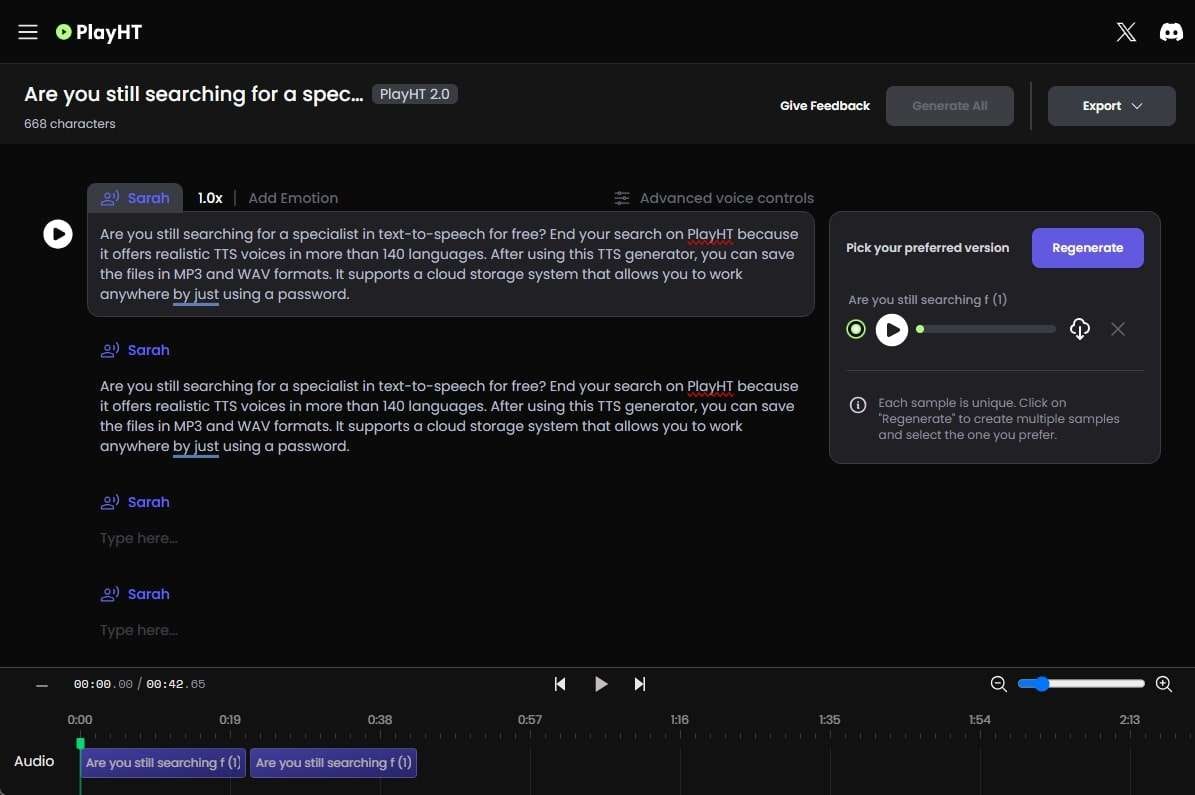
Task: Change voice Sarah of second paragraph
Action: point(135,350)
